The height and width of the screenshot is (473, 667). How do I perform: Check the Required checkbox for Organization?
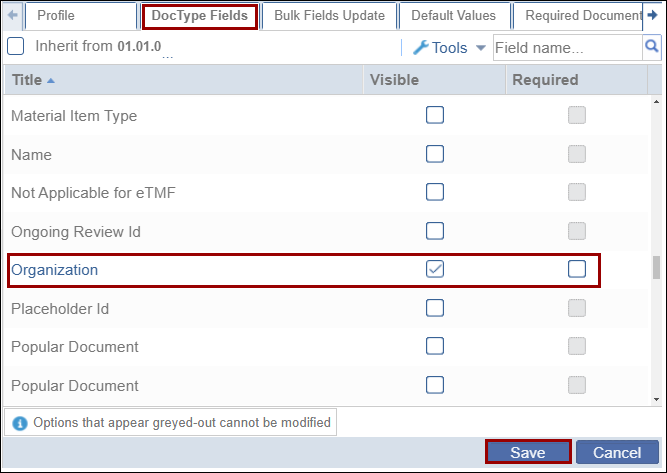click(x=577, y=269)
